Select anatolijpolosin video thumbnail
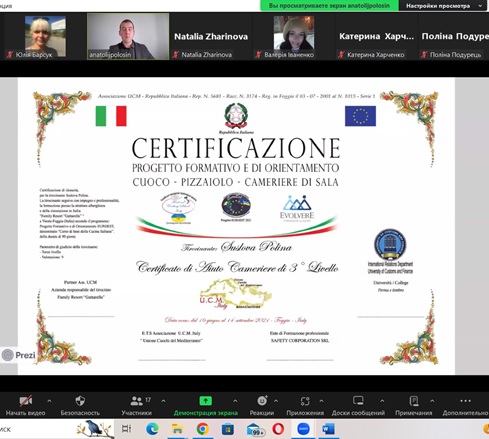The width and height of the screenshot is (489, 439). [x=128, y=37]
